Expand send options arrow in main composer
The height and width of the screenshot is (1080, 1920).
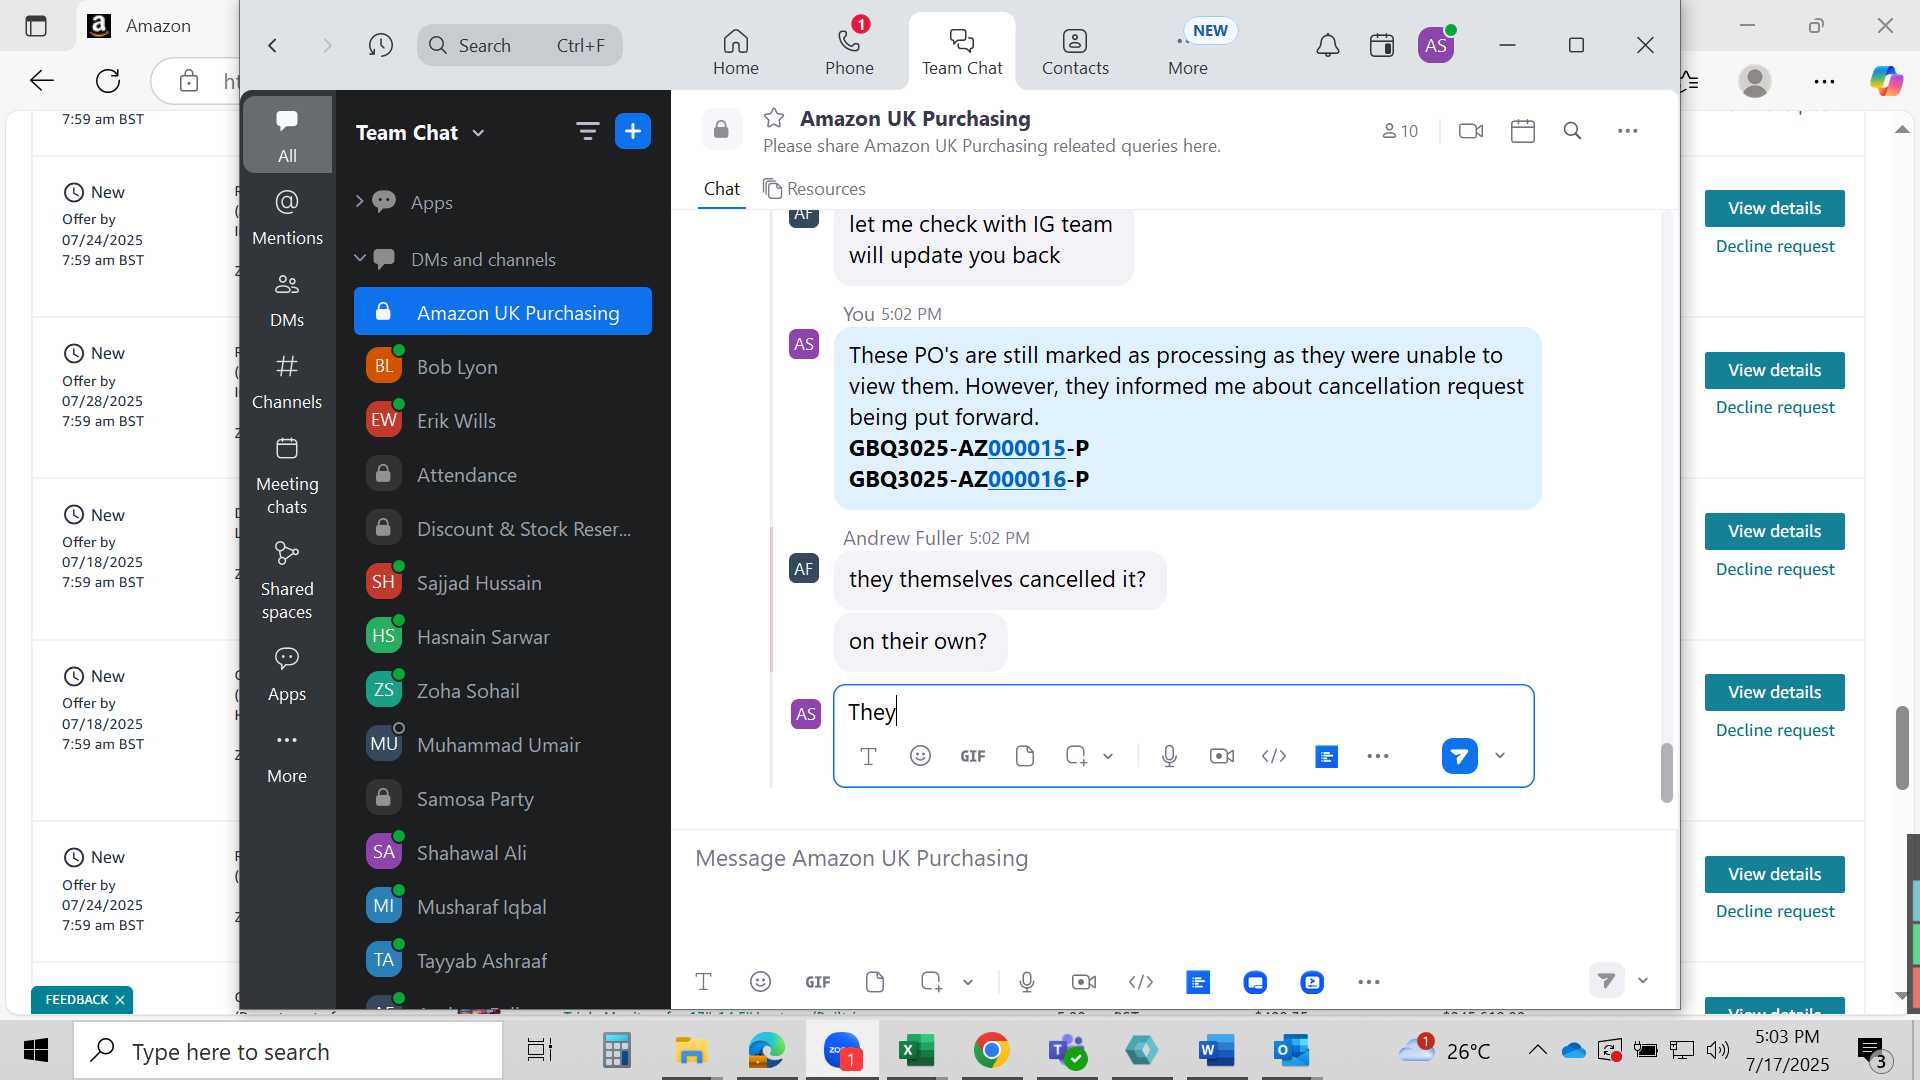tap(1643, 981)
